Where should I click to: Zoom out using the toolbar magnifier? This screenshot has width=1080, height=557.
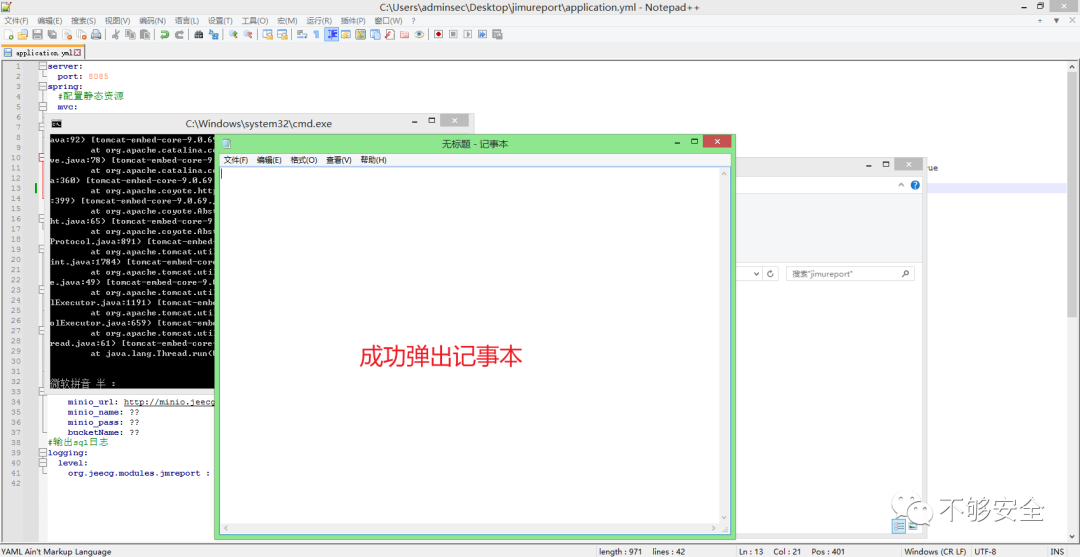click(248, 34)
